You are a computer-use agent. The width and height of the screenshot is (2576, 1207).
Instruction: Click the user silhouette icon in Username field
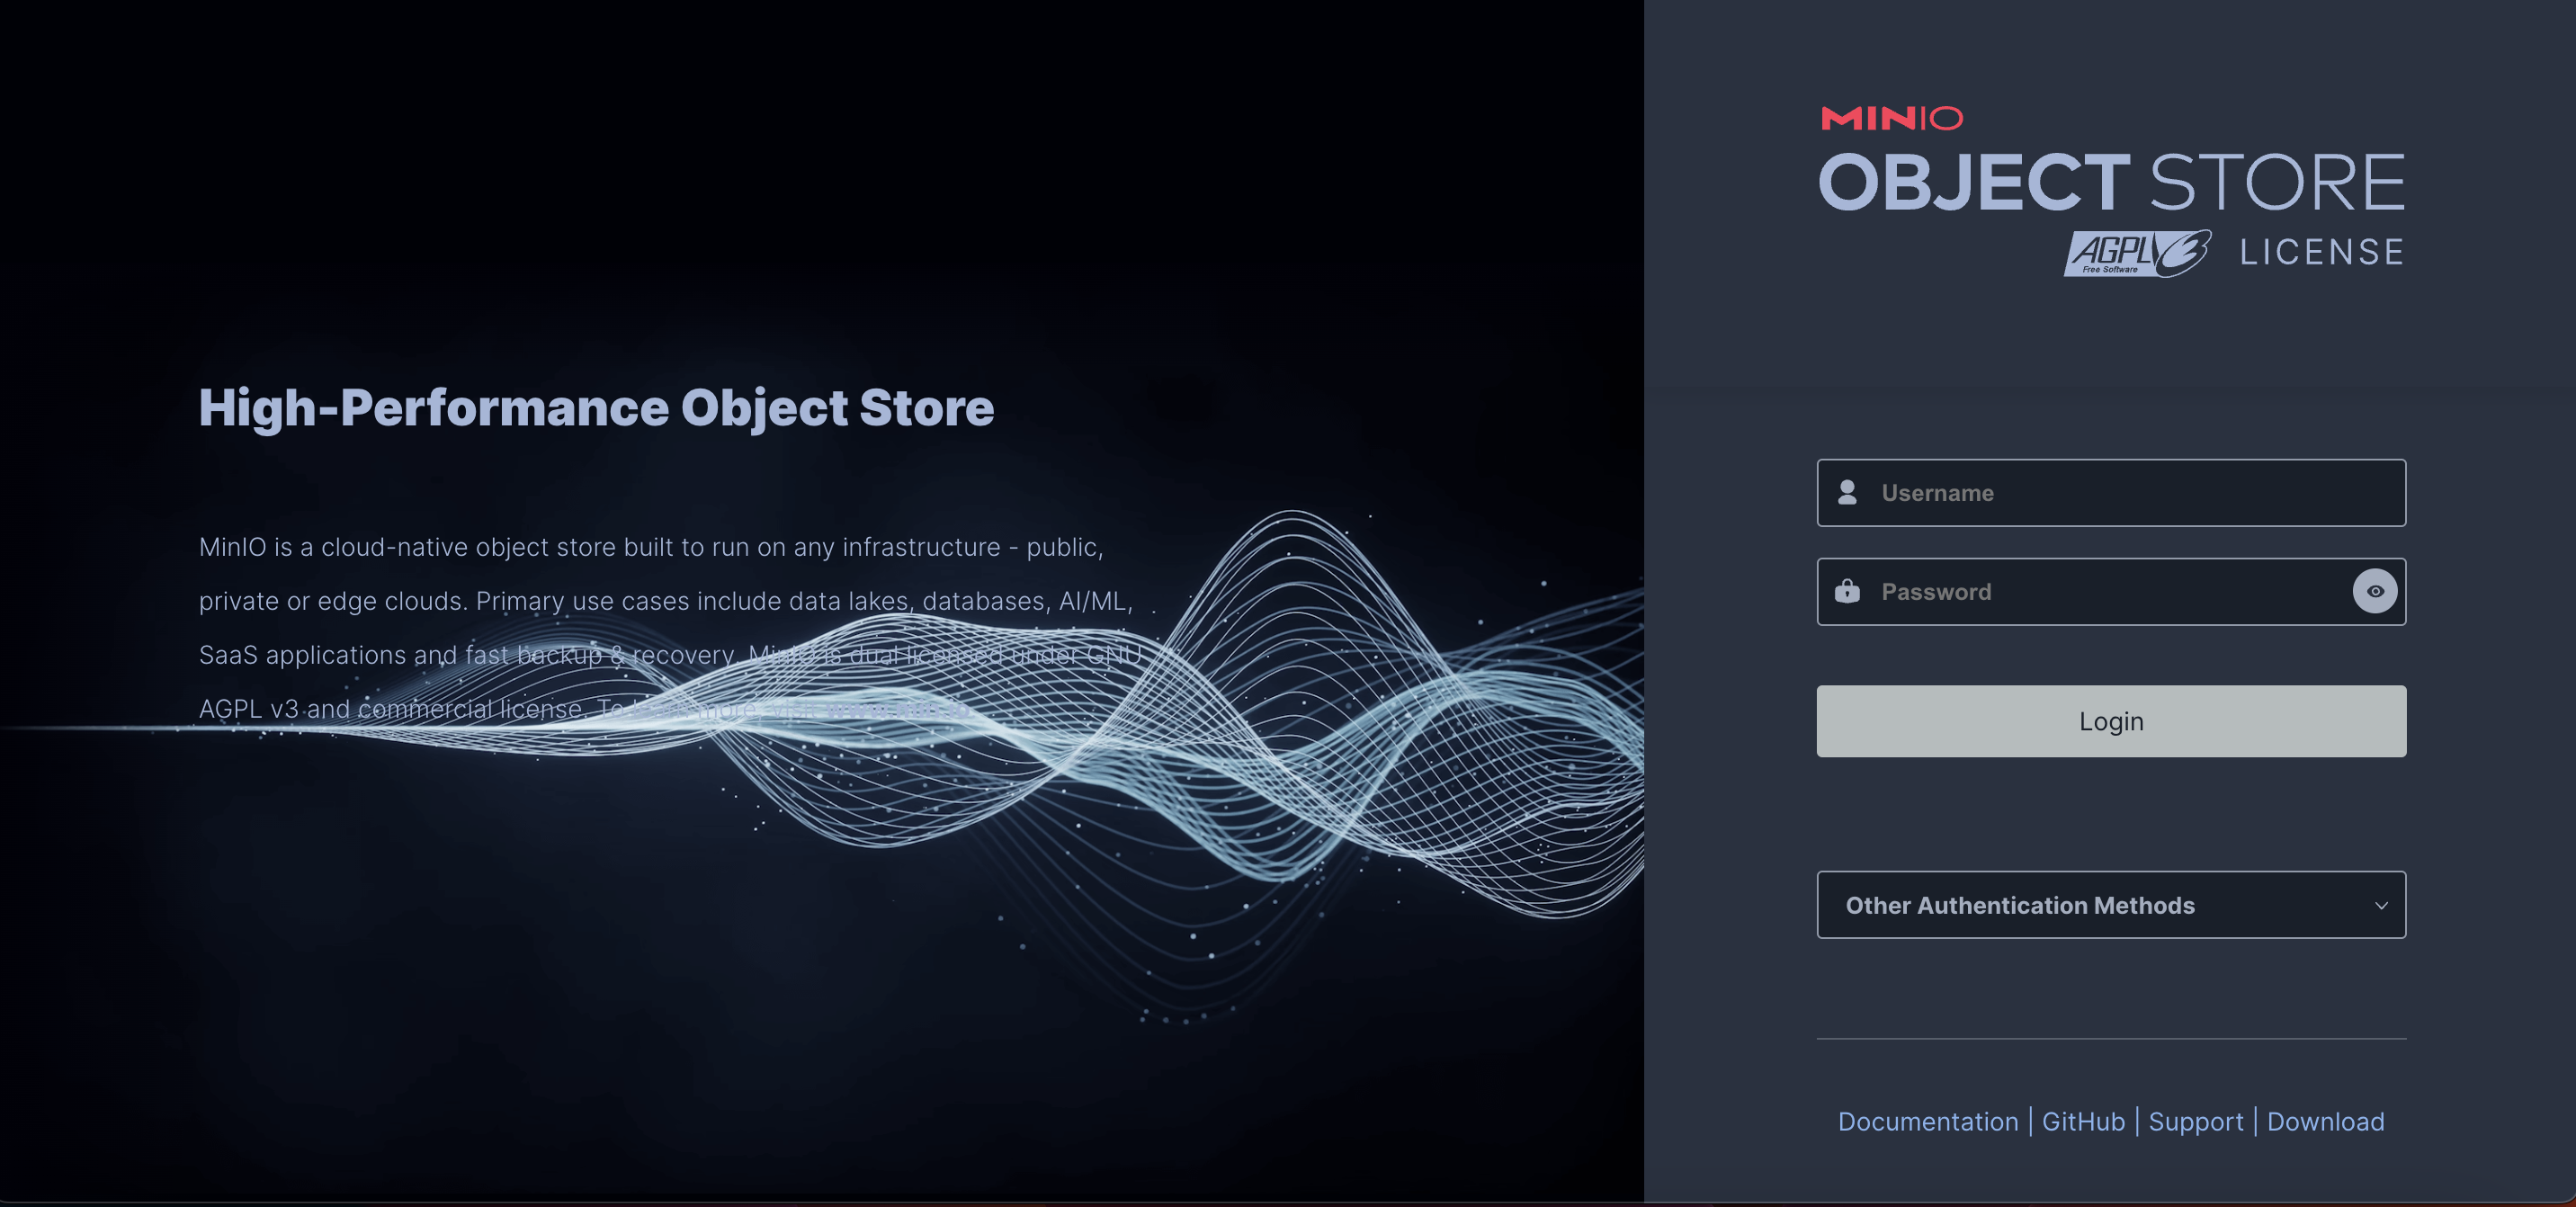(x=1847, y=492)
